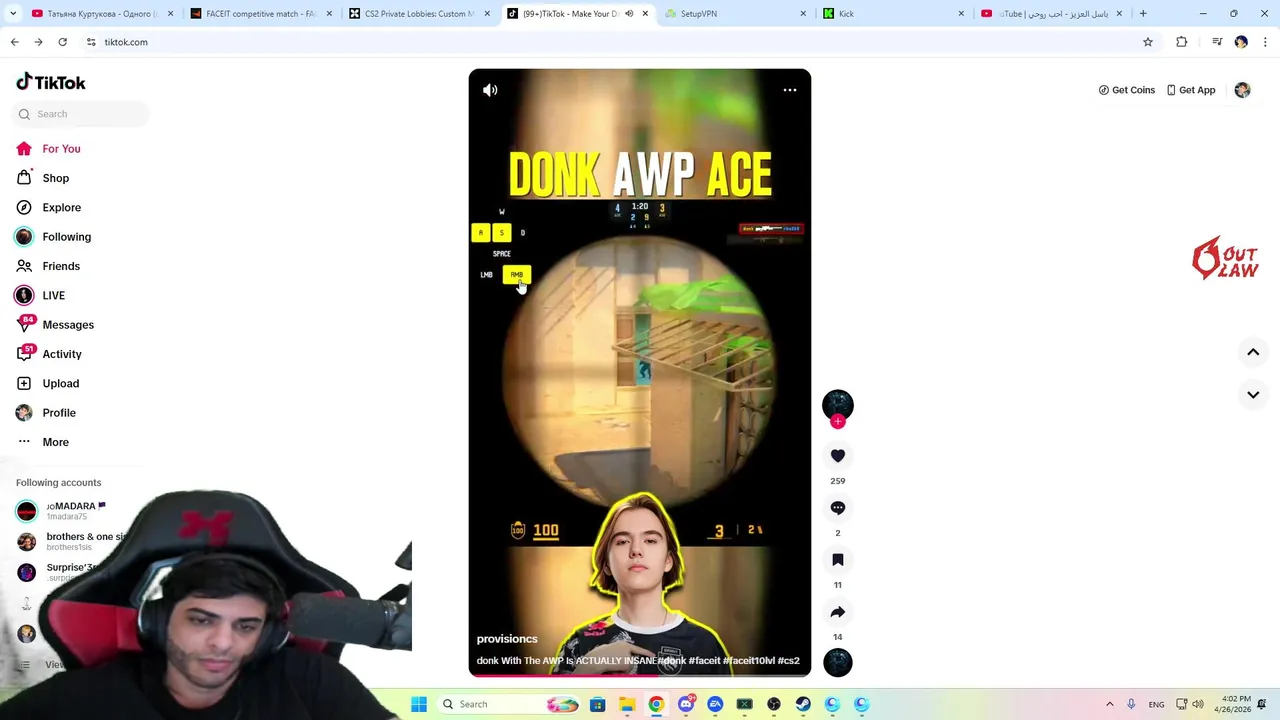The height and width of the screenshot is (720, 1280).
Task: Open the sound disc icon below share
Action: tap(838, 662)
